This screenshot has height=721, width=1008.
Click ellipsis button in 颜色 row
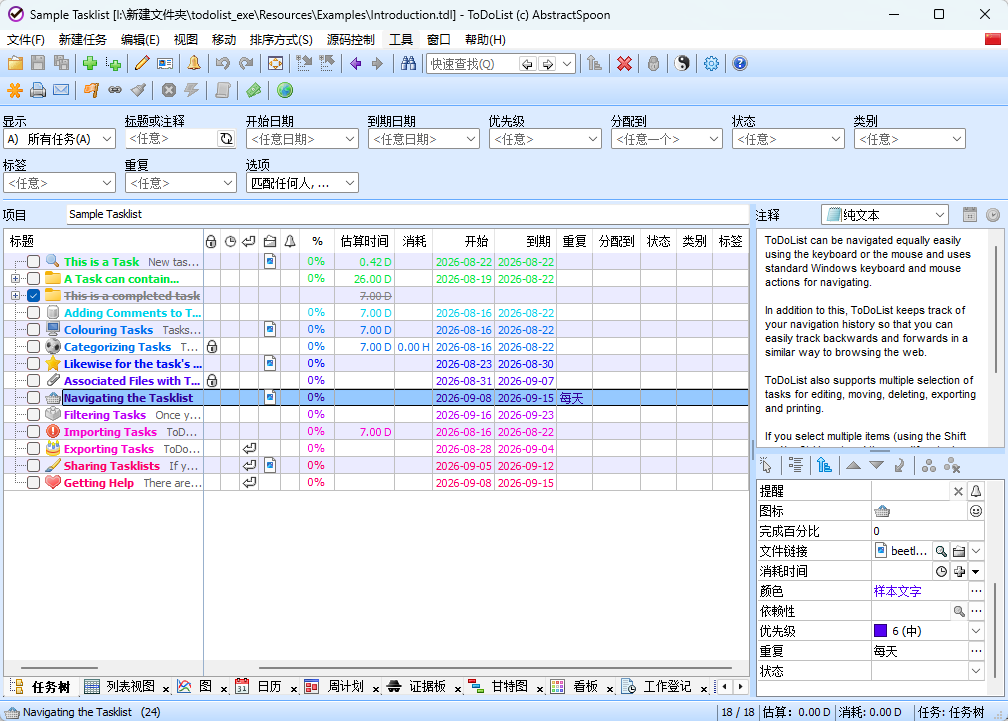(976, 591)
